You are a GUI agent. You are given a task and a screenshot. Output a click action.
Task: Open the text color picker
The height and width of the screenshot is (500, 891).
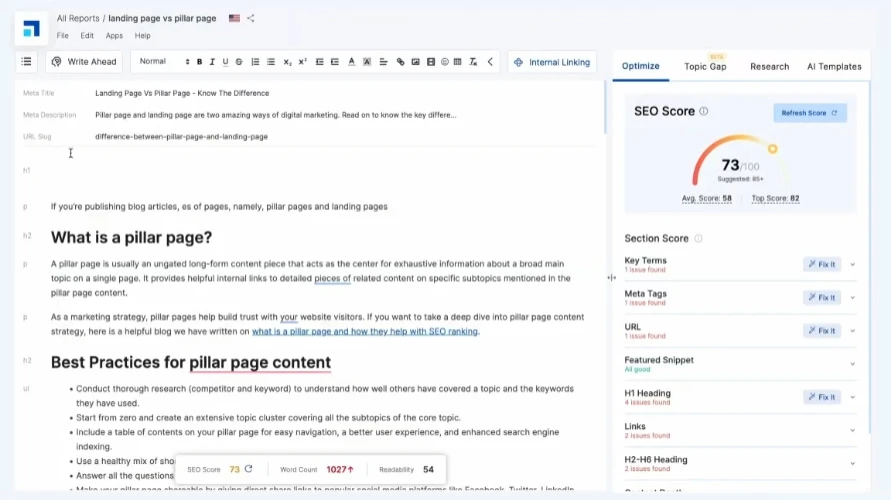(x=352, y=62)
